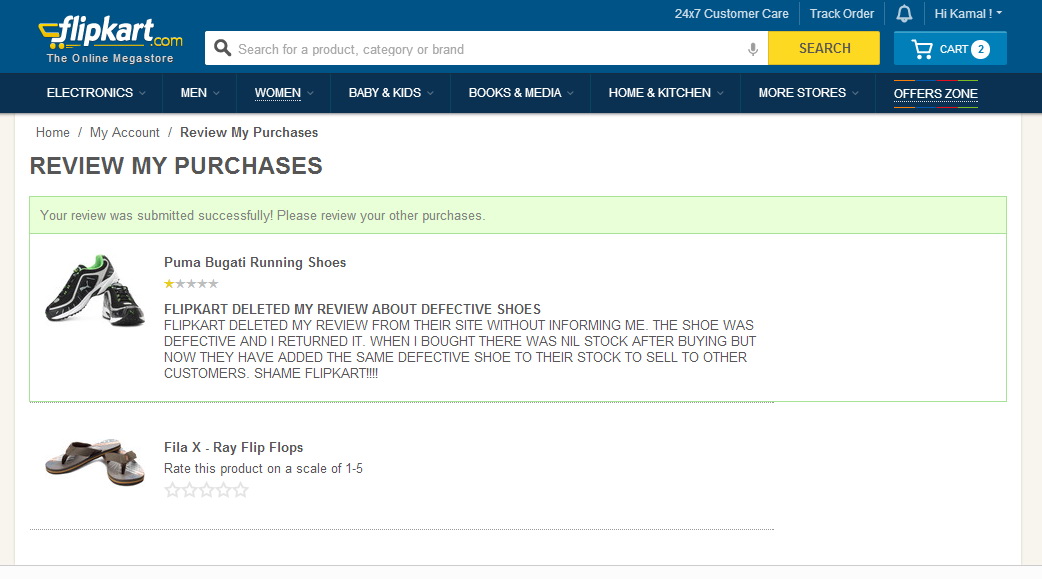
Task: Open the cart item count badge
Action: click(x=980, y=49)
